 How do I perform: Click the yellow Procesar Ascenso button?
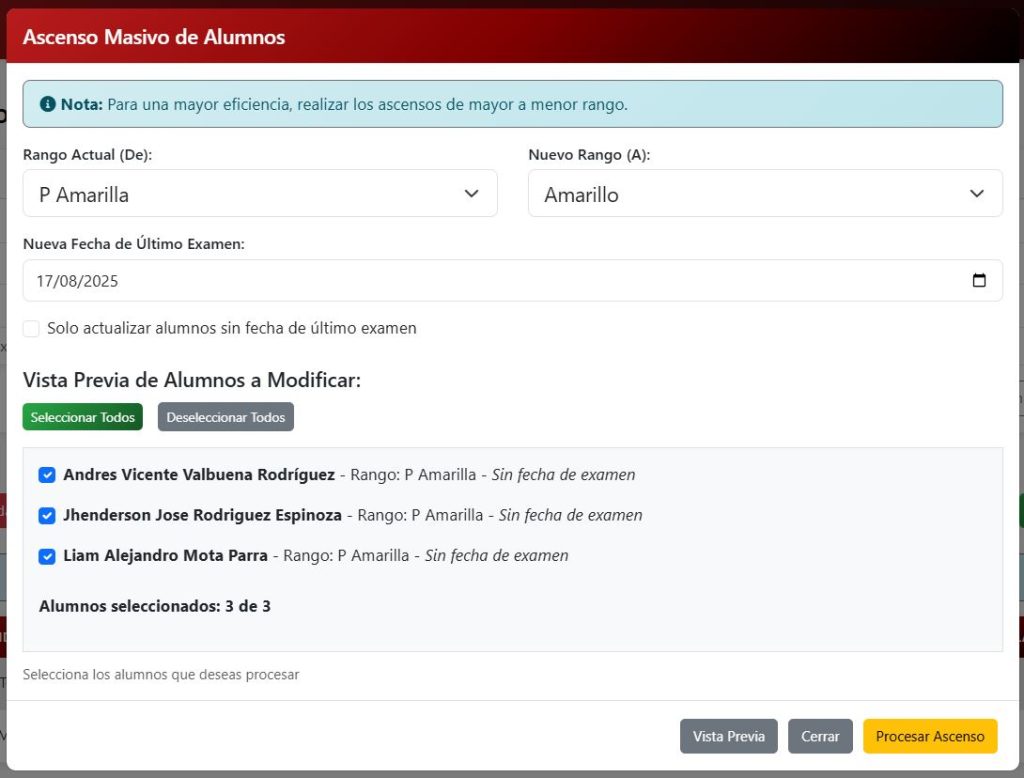(x=930, y=736)
